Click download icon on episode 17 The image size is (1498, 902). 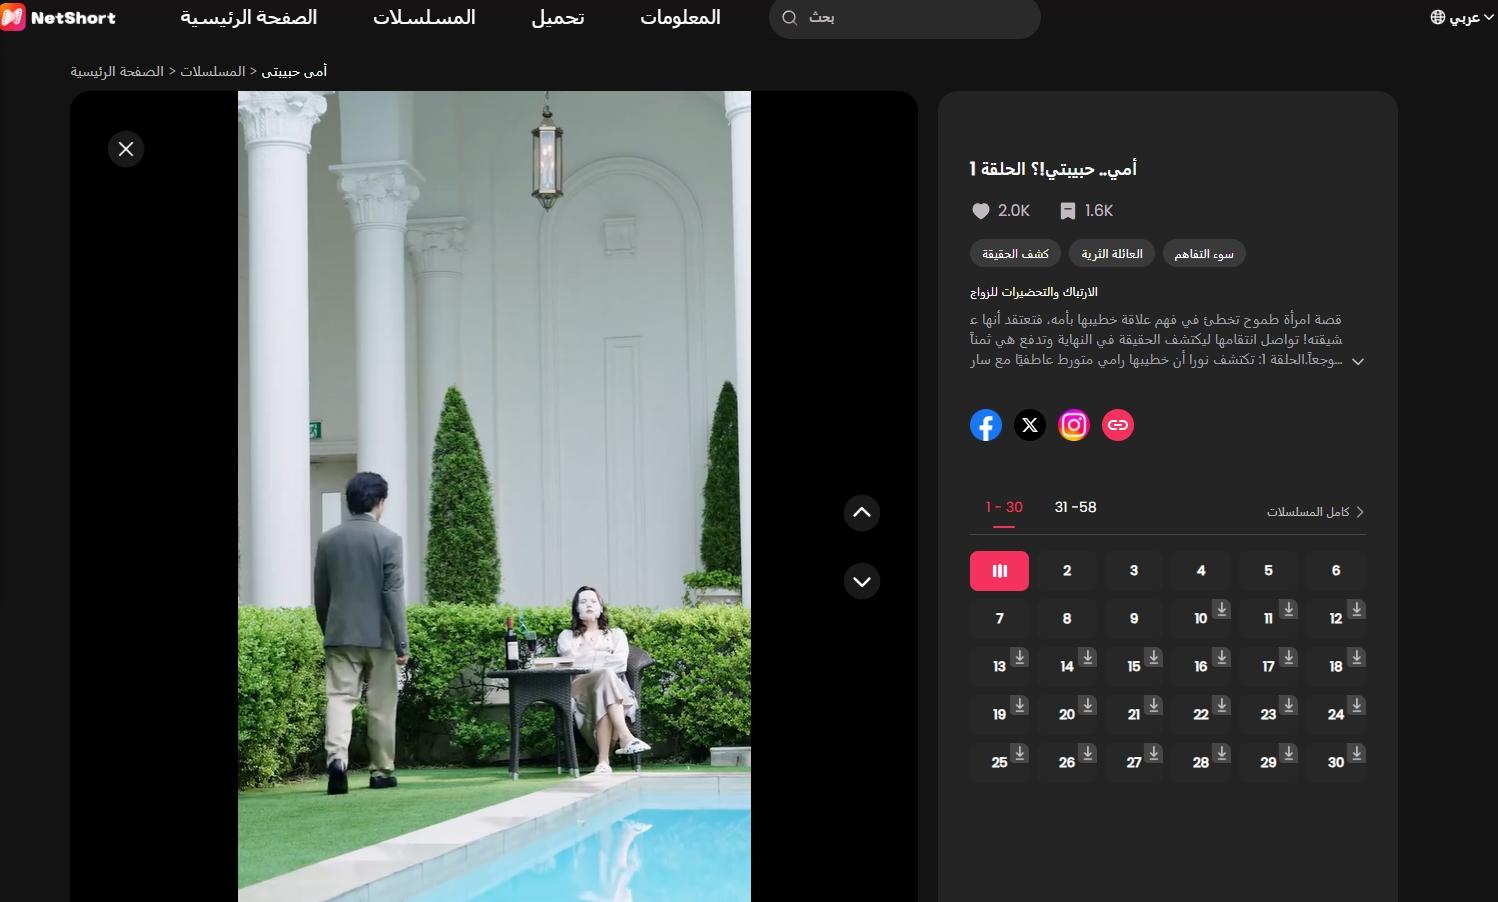tap(1288, 657)
